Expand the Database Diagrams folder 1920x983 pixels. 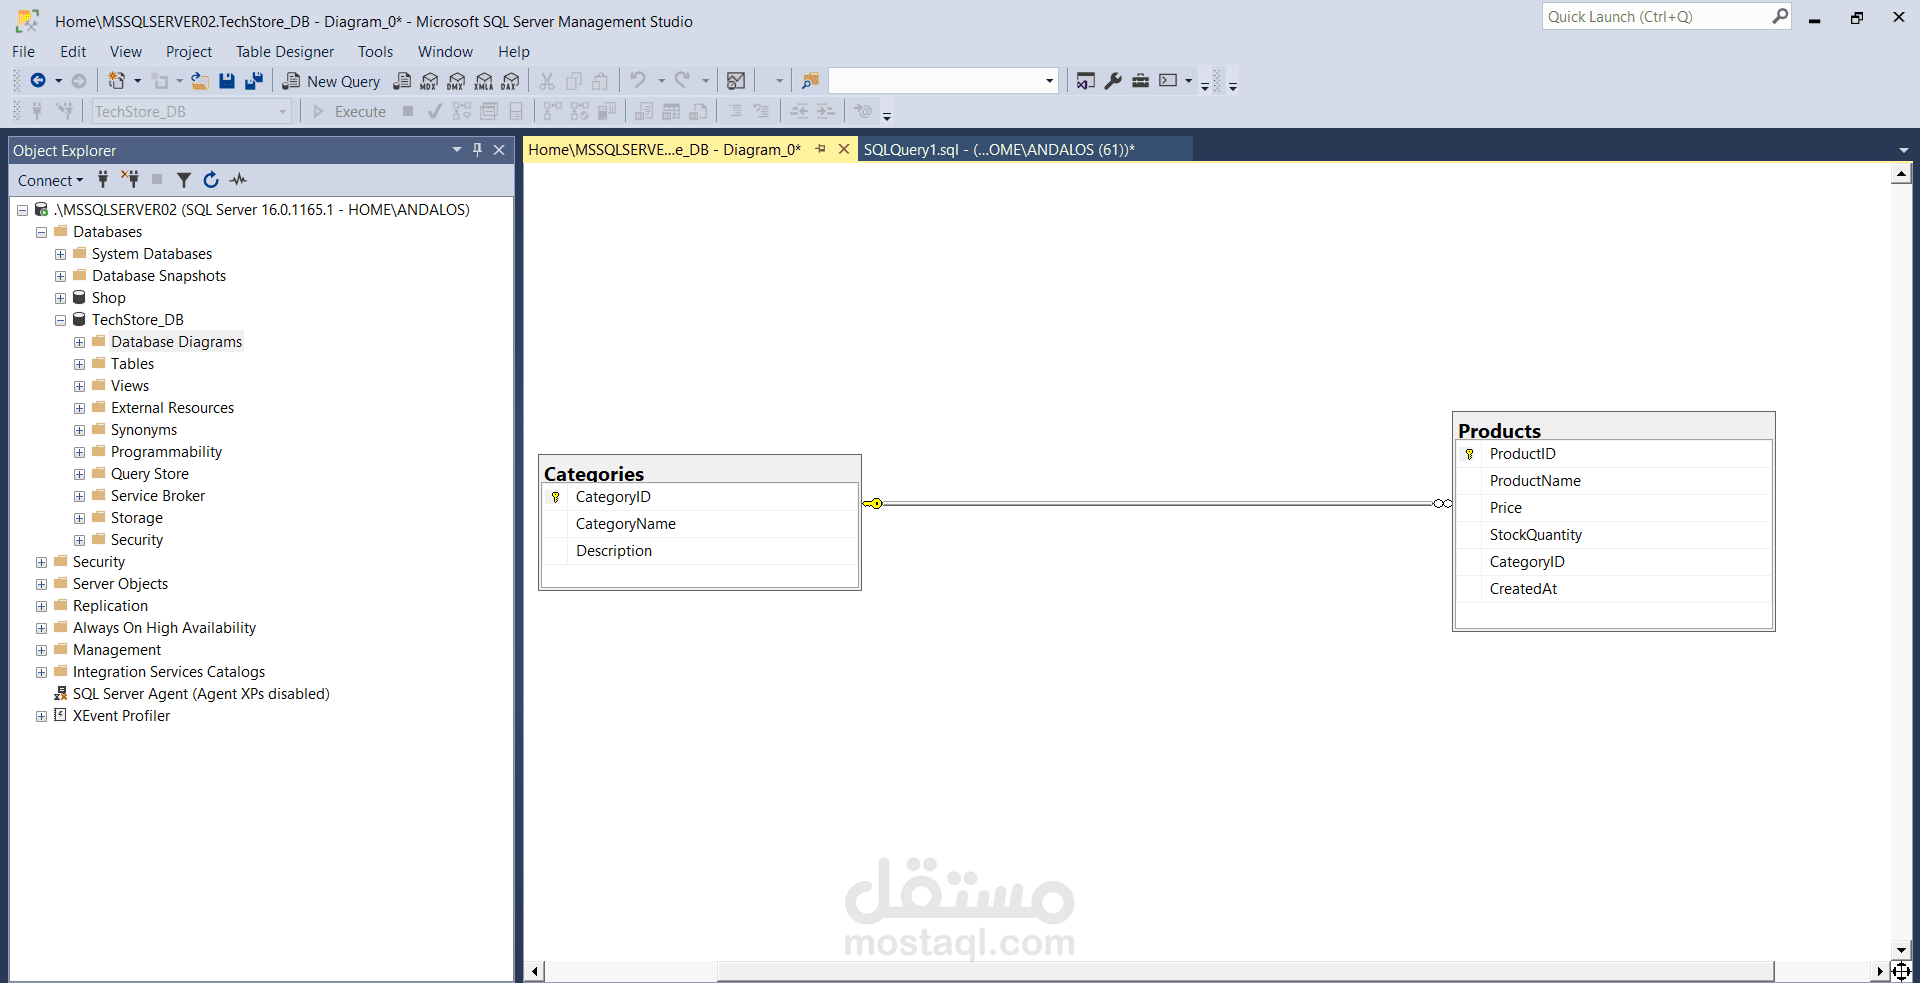[79, 342]
